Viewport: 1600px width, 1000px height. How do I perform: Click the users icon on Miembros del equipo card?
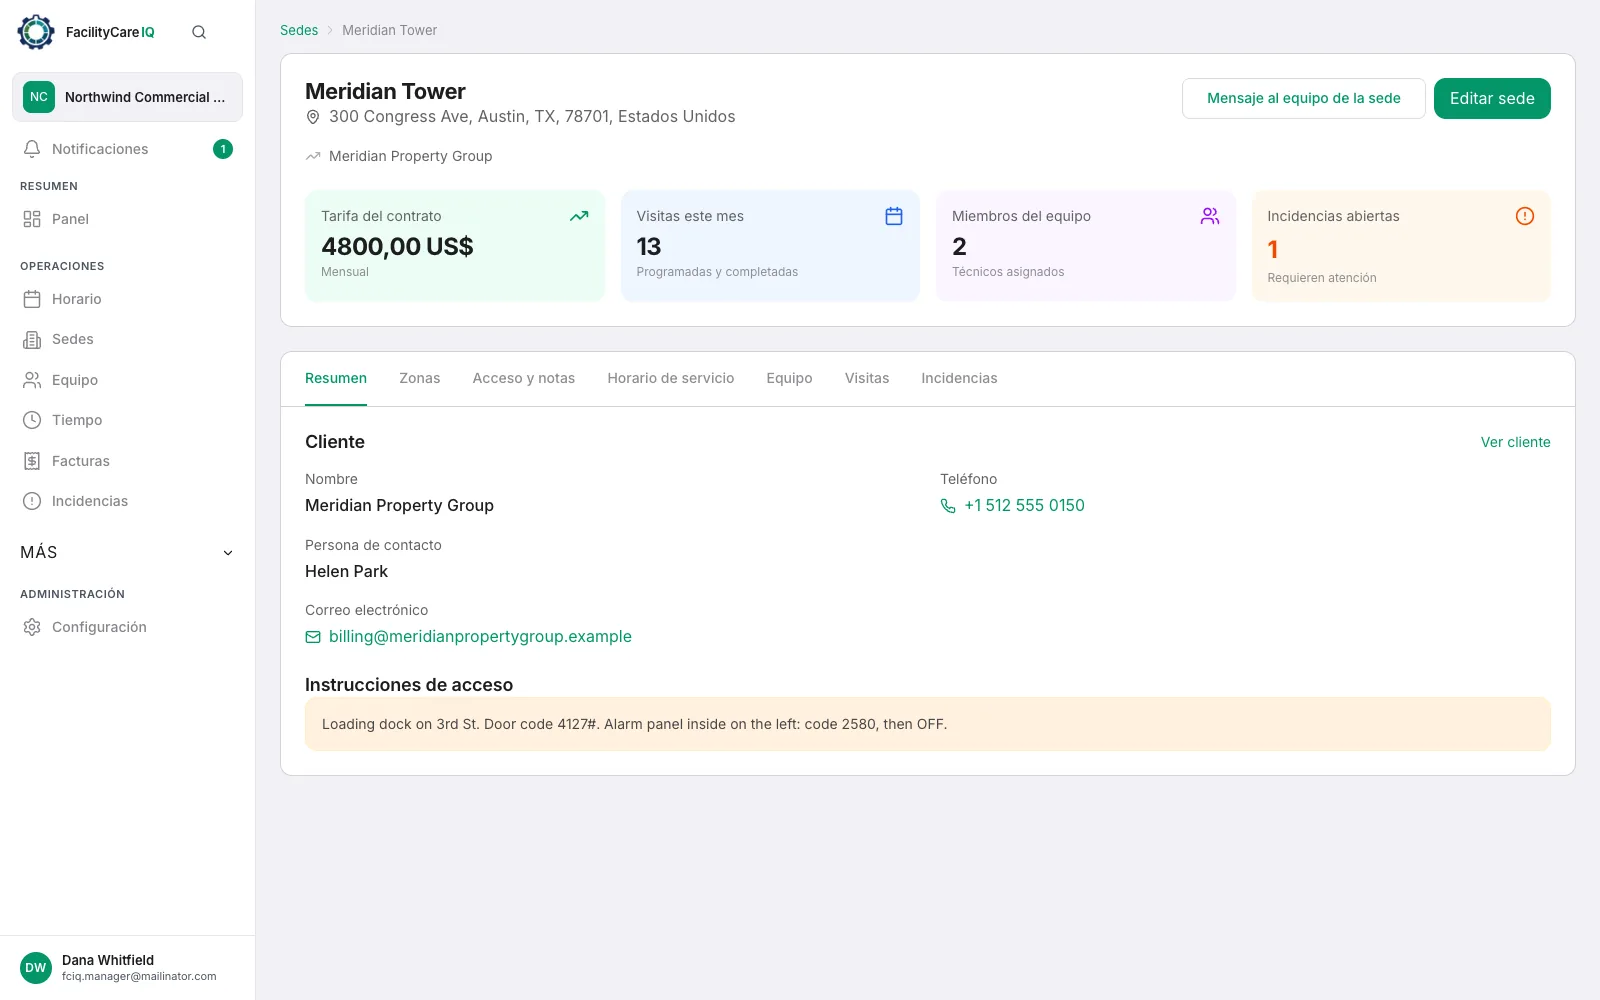pyautogui.click(x=1210, y=216)
